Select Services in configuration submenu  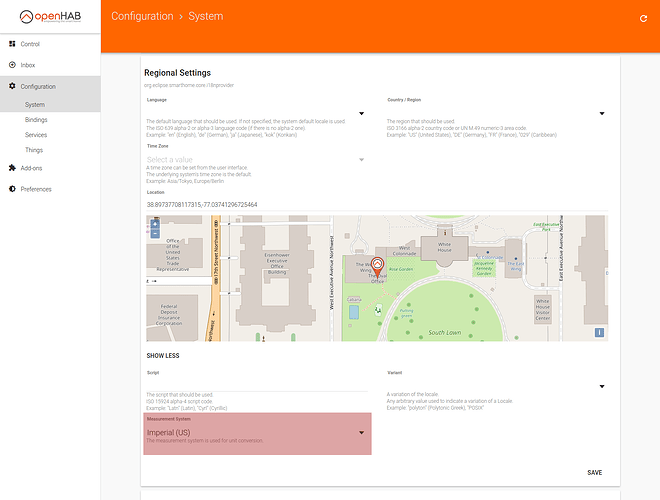36,134
